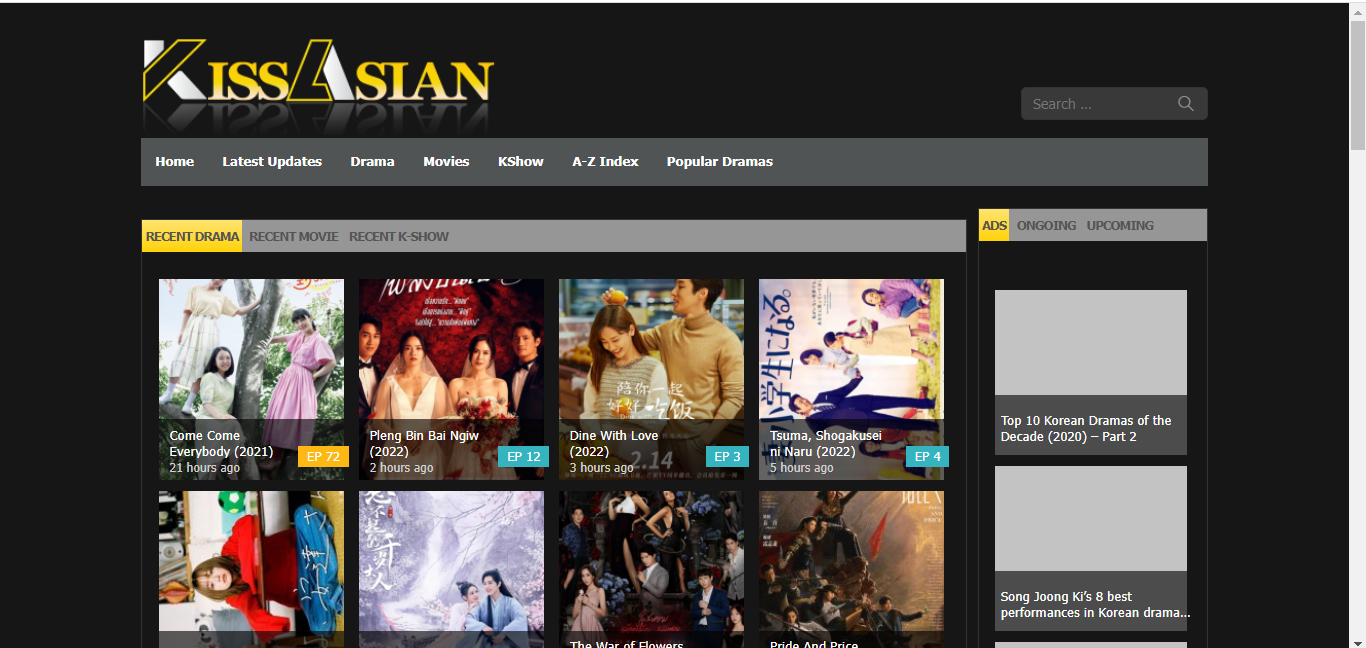Click the scrollbar up arrow
Viewport: 1366px width, 648px height.
(1358, 10)
